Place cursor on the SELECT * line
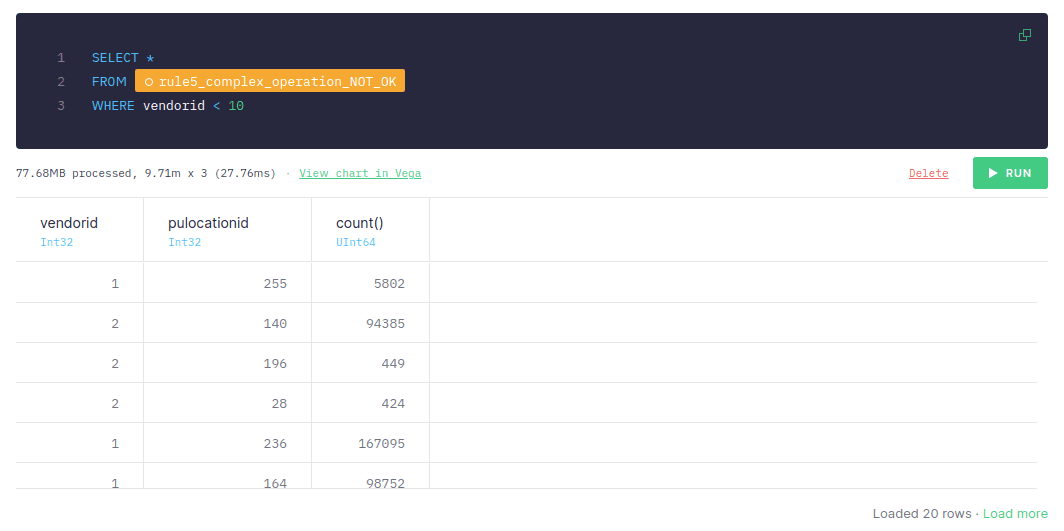The height and width of the screenshot is (531, 1064). coord(123,58)
